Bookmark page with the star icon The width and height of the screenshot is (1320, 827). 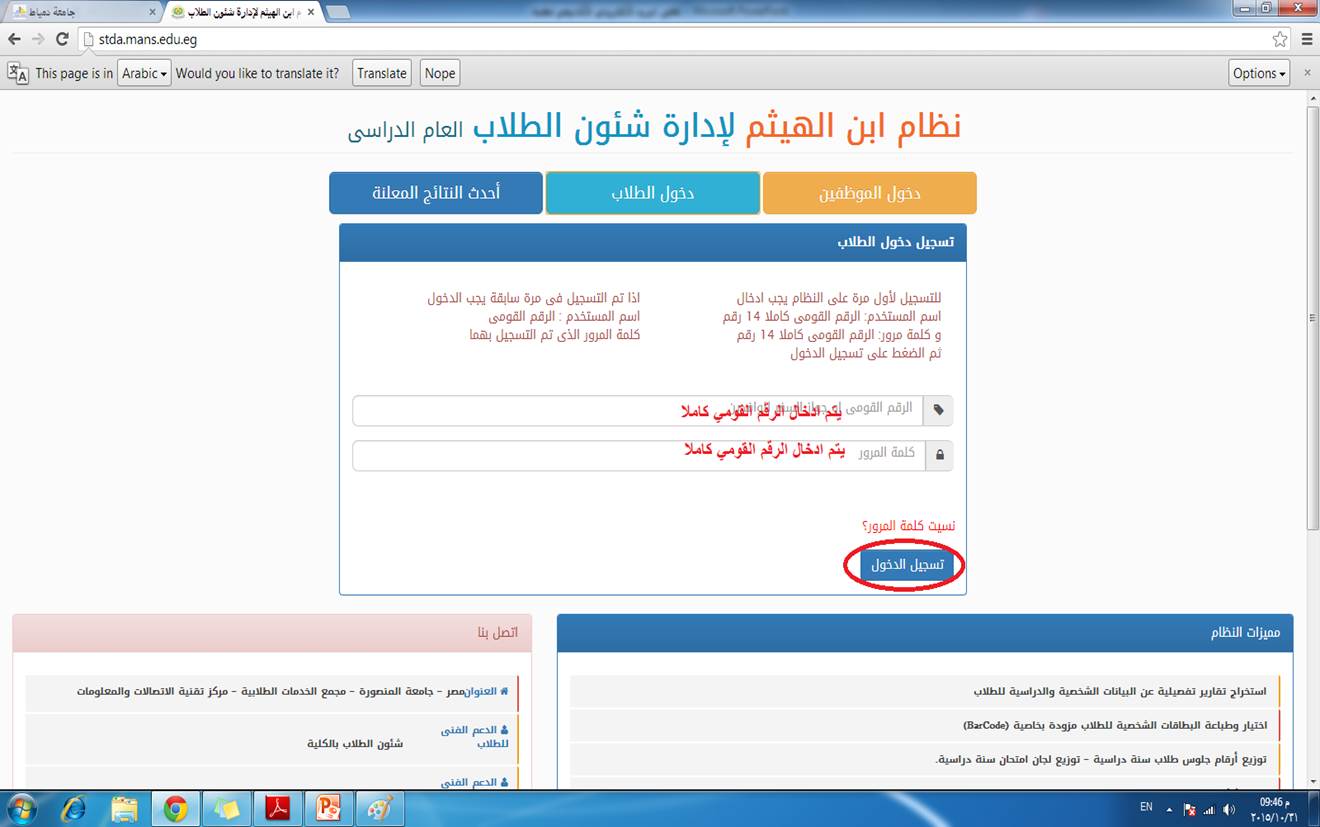click(1280, 39)
